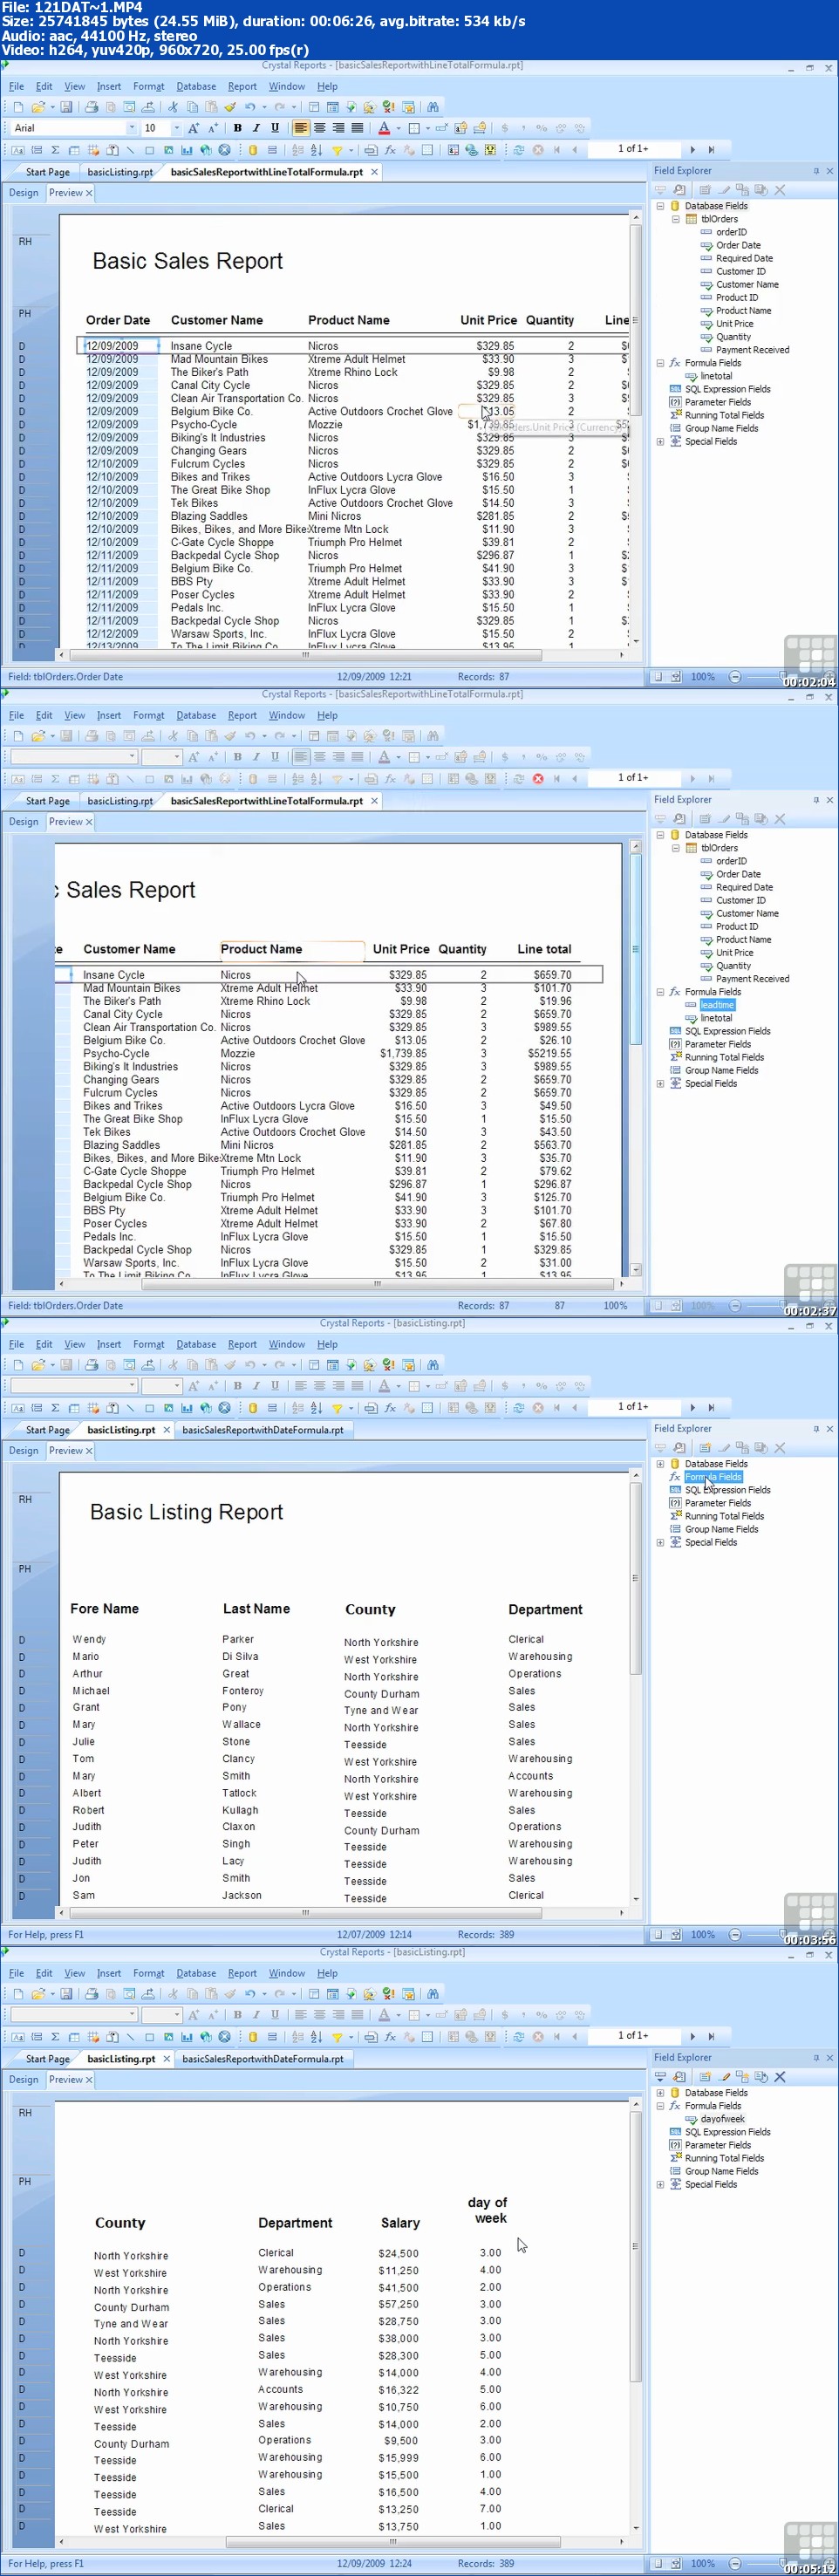Image resolution: width=839 pixels, height=2576 pixels.
Task: Go to last page in Order Date frame
Action: (711, 150)
